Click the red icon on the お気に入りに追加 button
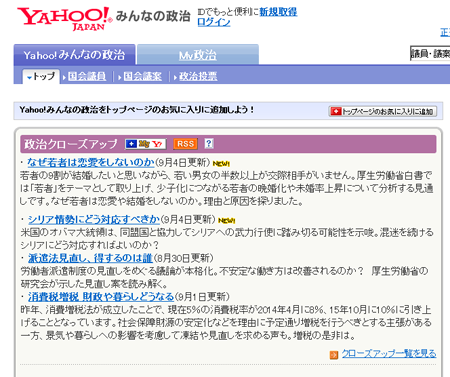 pos(336,111)
